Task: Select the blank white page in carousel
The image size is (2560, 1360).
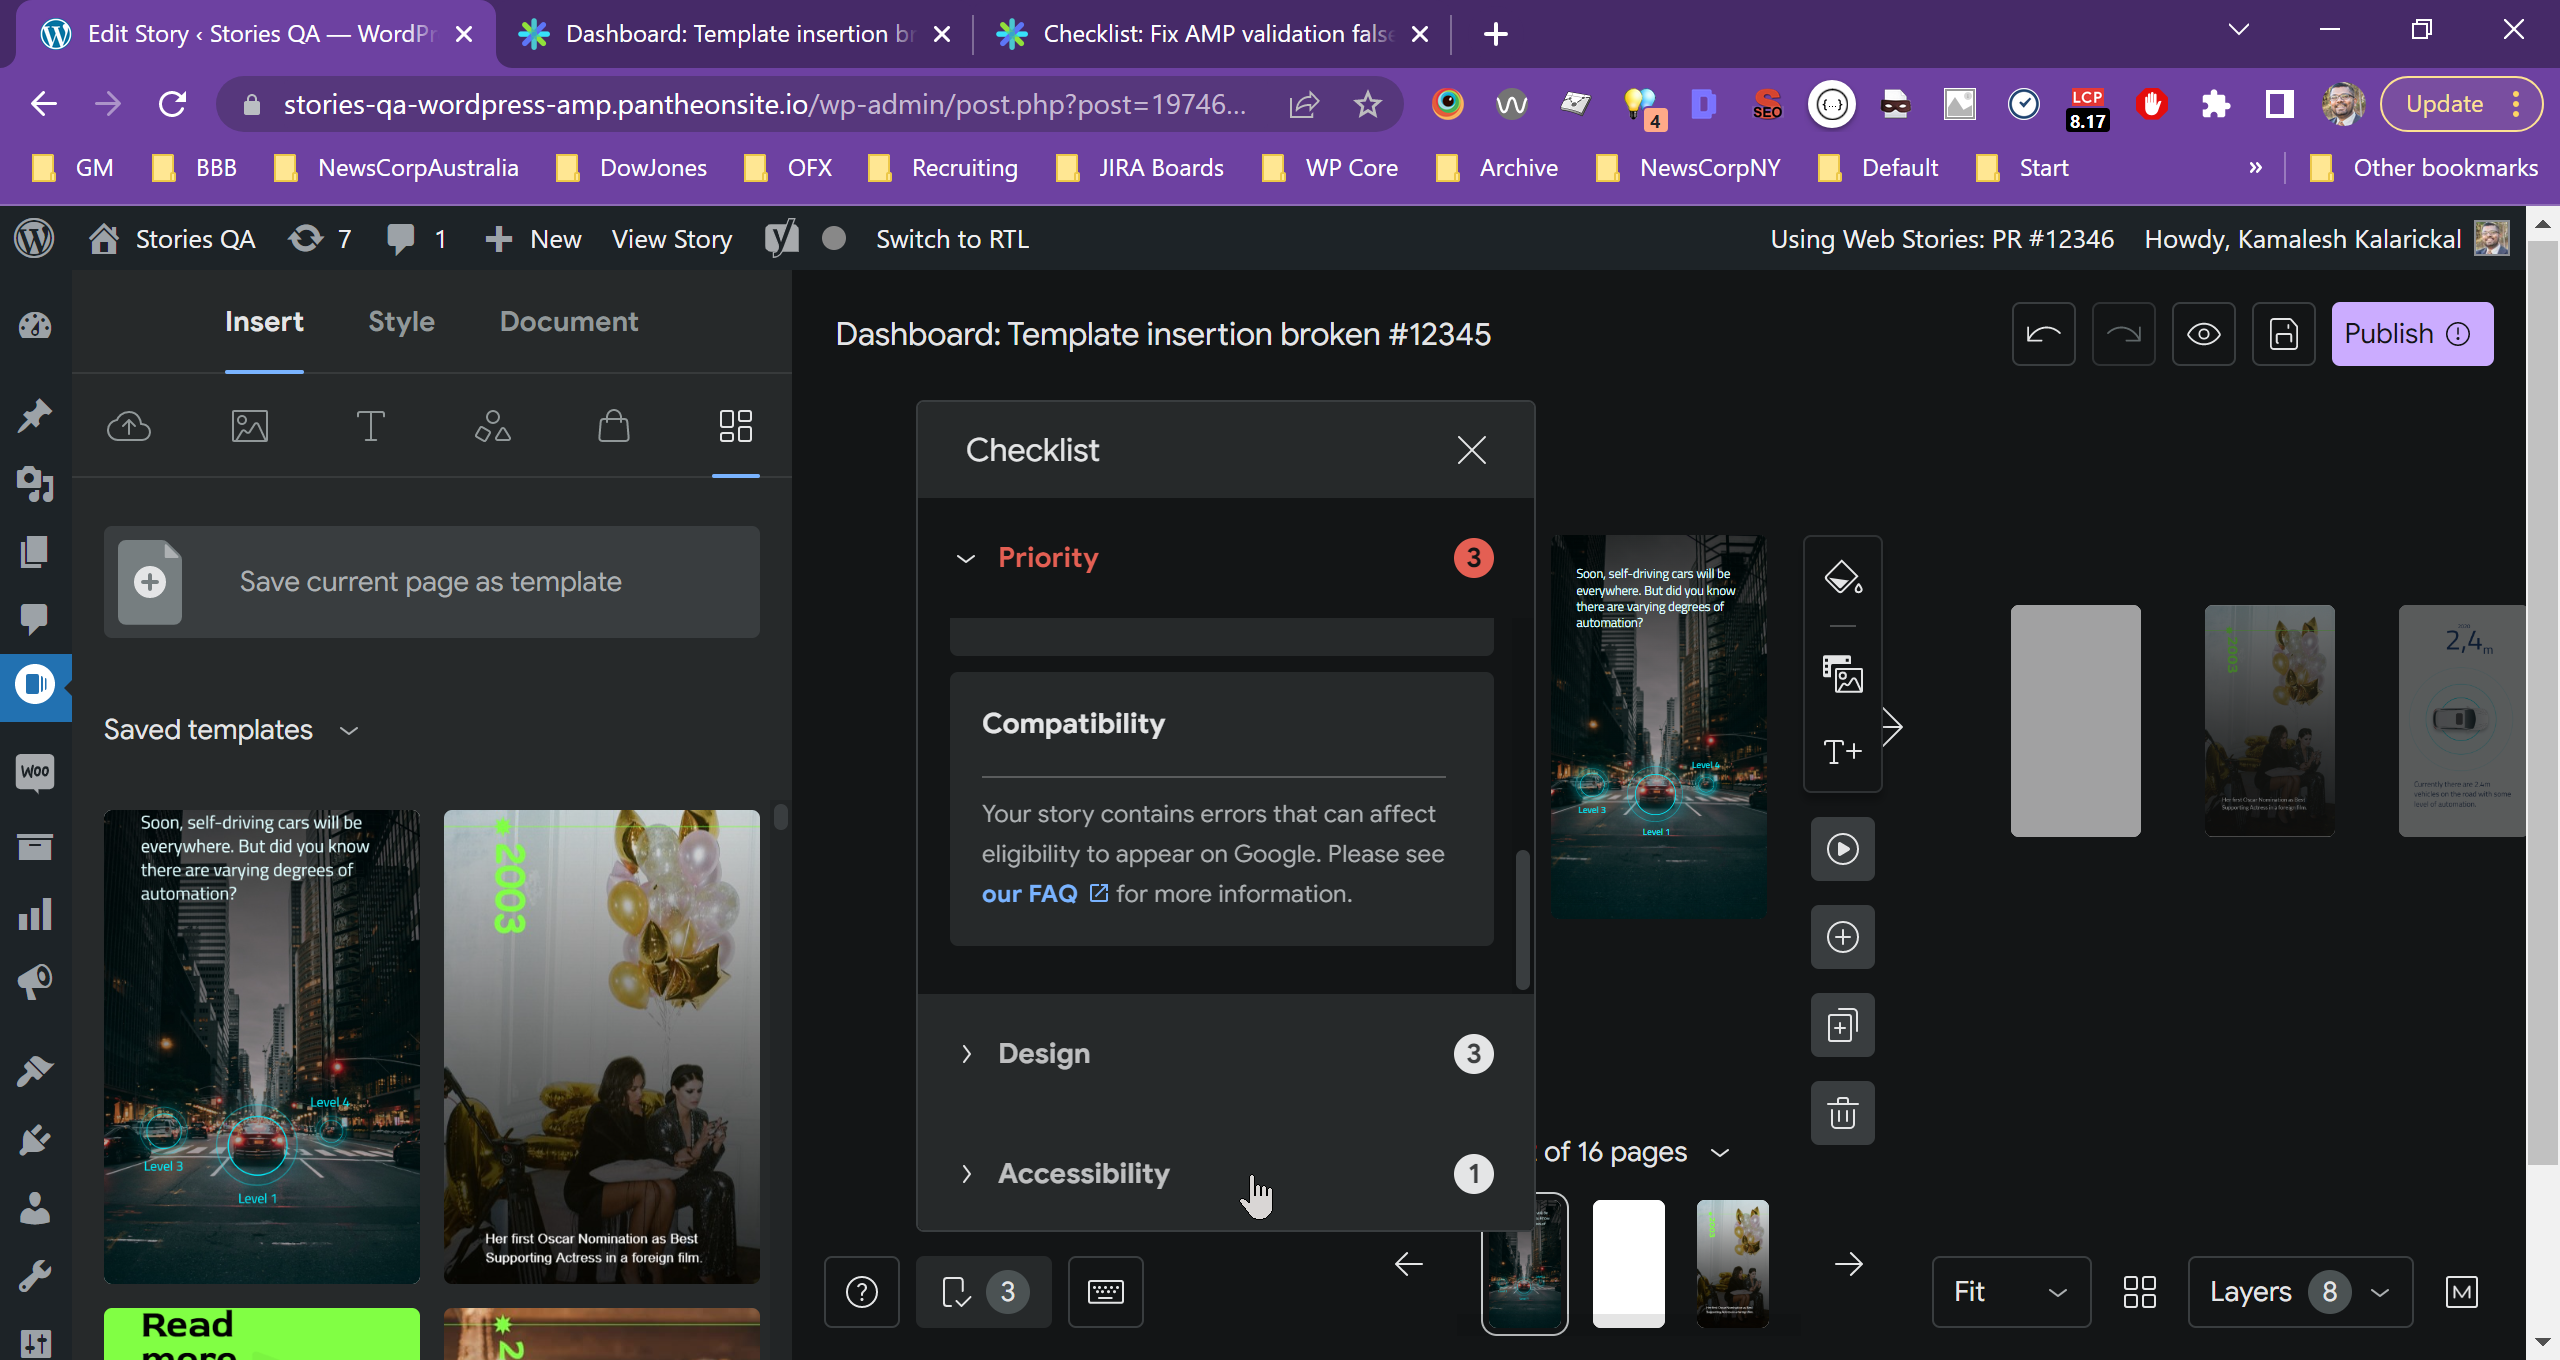Action: point(1628,1264)
